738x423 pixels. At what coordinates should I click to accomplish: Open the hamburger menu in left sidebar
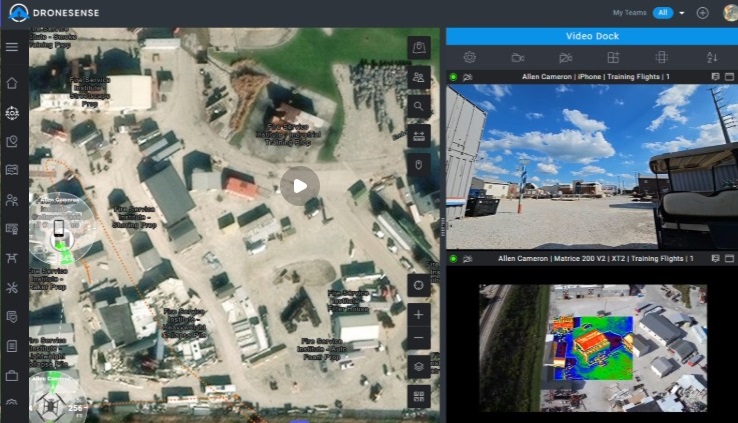[12, 47]
